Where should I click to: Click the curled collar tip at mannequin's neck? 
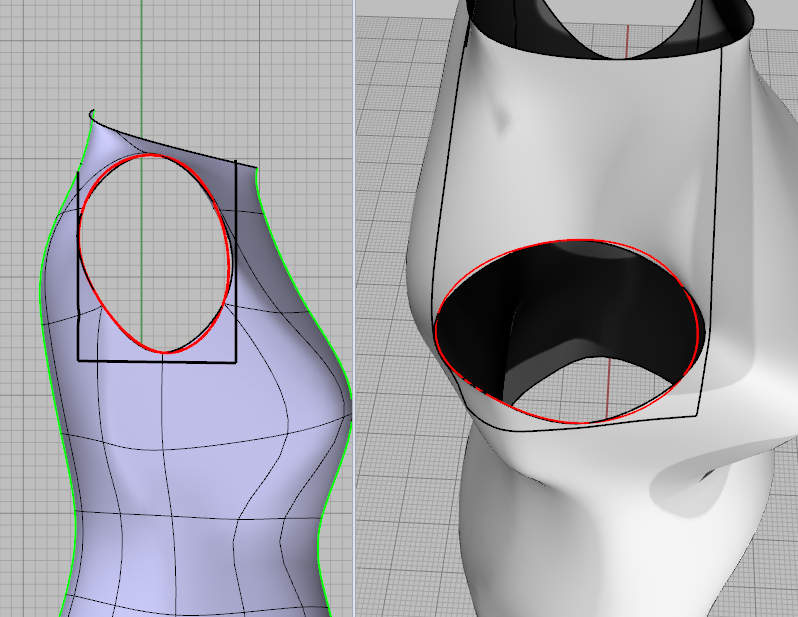pyautogui.click(x=91, y=111)
